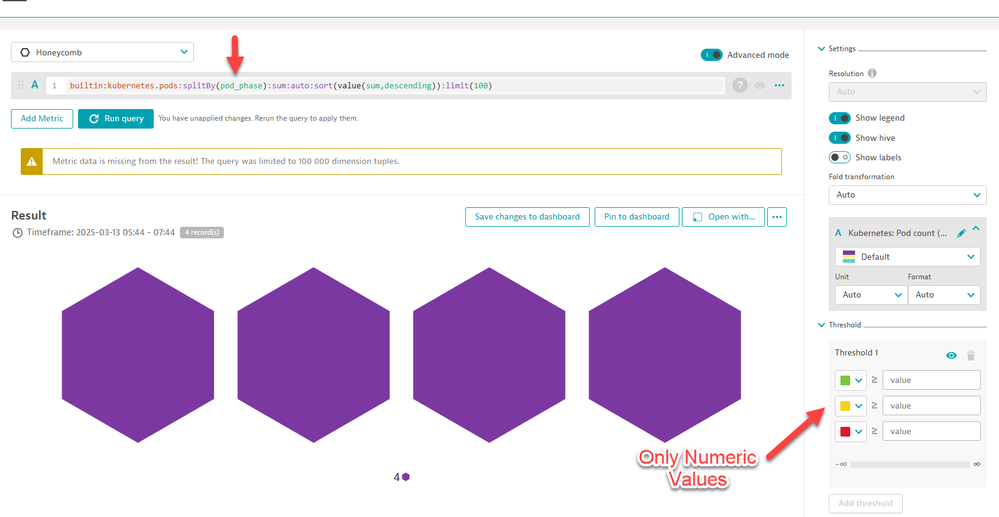
Task: Click the query help question mark icon
Action: pos(740,86)
